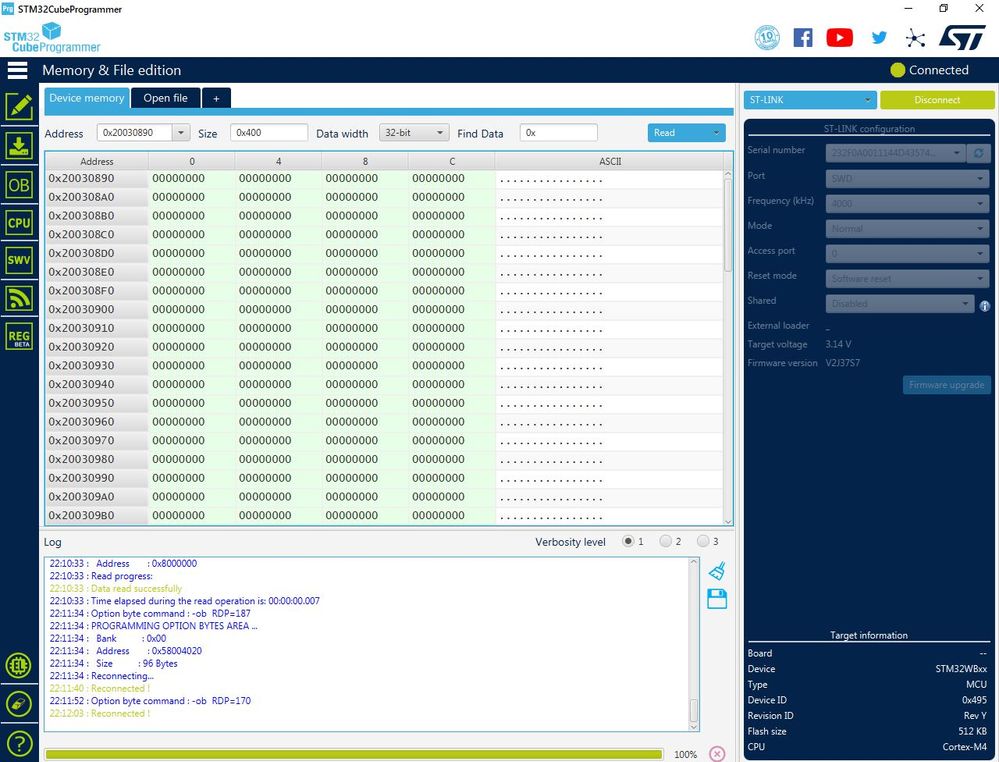Select verbosity level 3
The width and height of the screenshot is (999, 762).
(703, 542)
